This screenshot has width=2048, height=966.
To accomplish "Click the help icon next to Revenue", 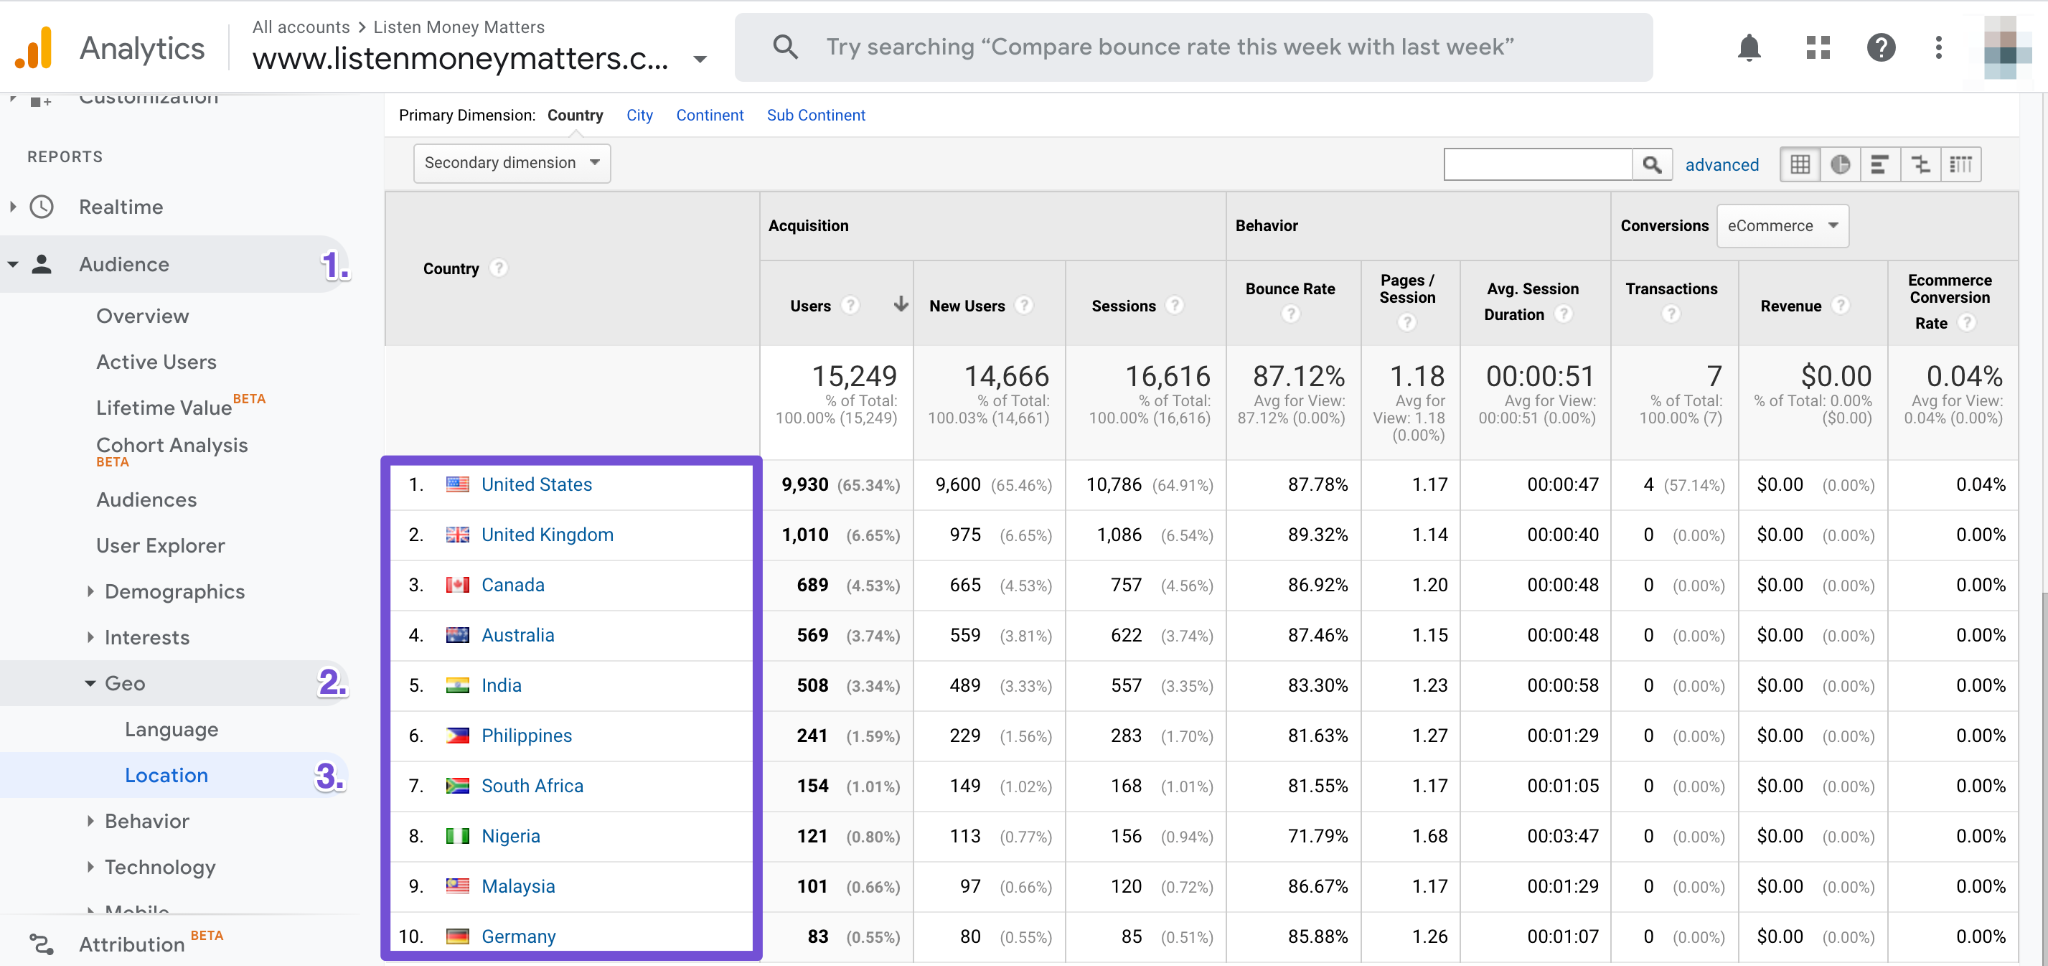I will pos(1841,305).
